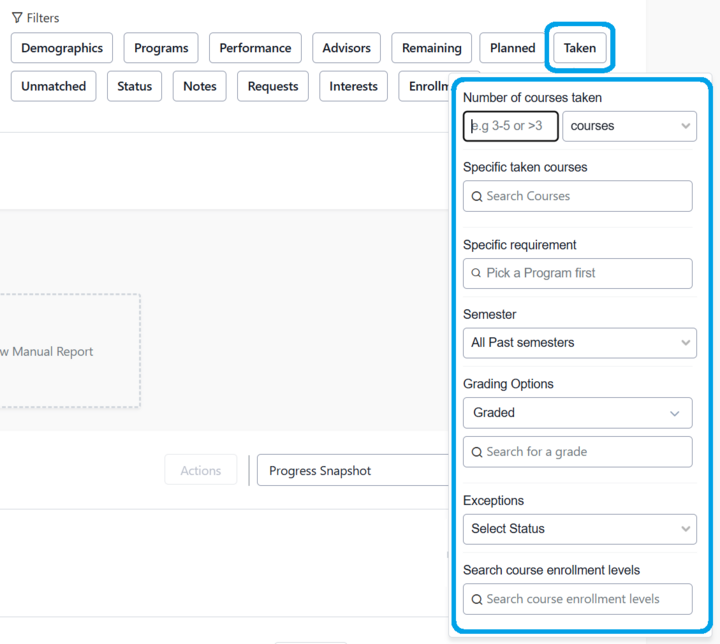
Task: Open the Planned filter
Action: (513, 48)
